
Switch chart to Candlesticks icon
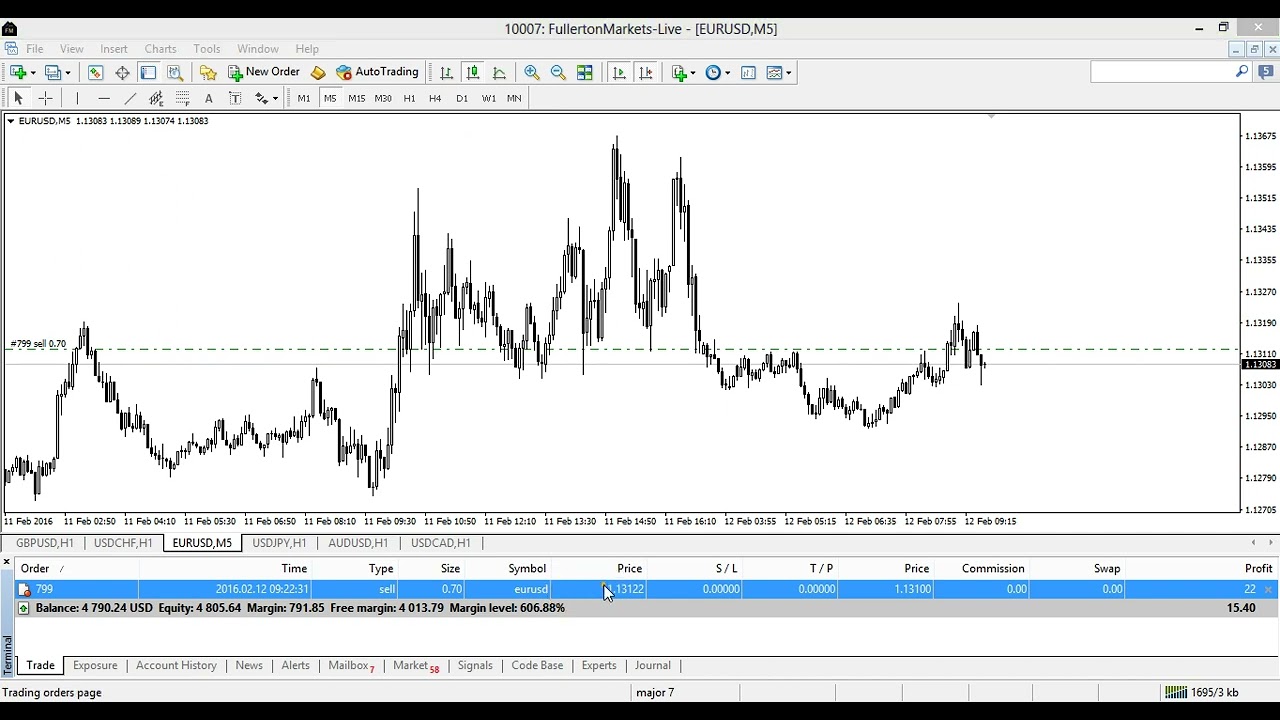point(472,72)
